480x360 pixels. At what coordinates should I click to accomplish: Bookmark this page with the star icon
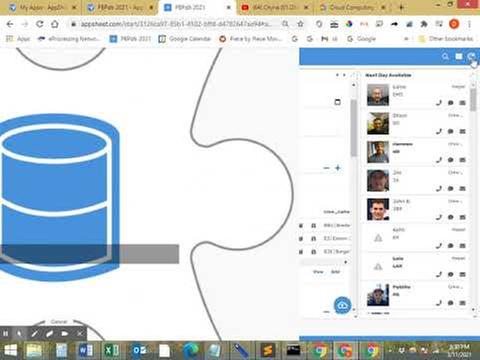click(300, 24)
